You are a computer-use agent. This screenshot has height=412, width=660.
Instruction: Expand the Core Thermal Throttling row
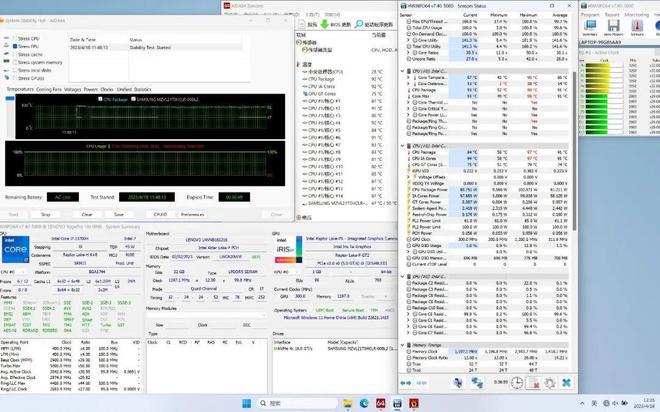pos(408,102)
